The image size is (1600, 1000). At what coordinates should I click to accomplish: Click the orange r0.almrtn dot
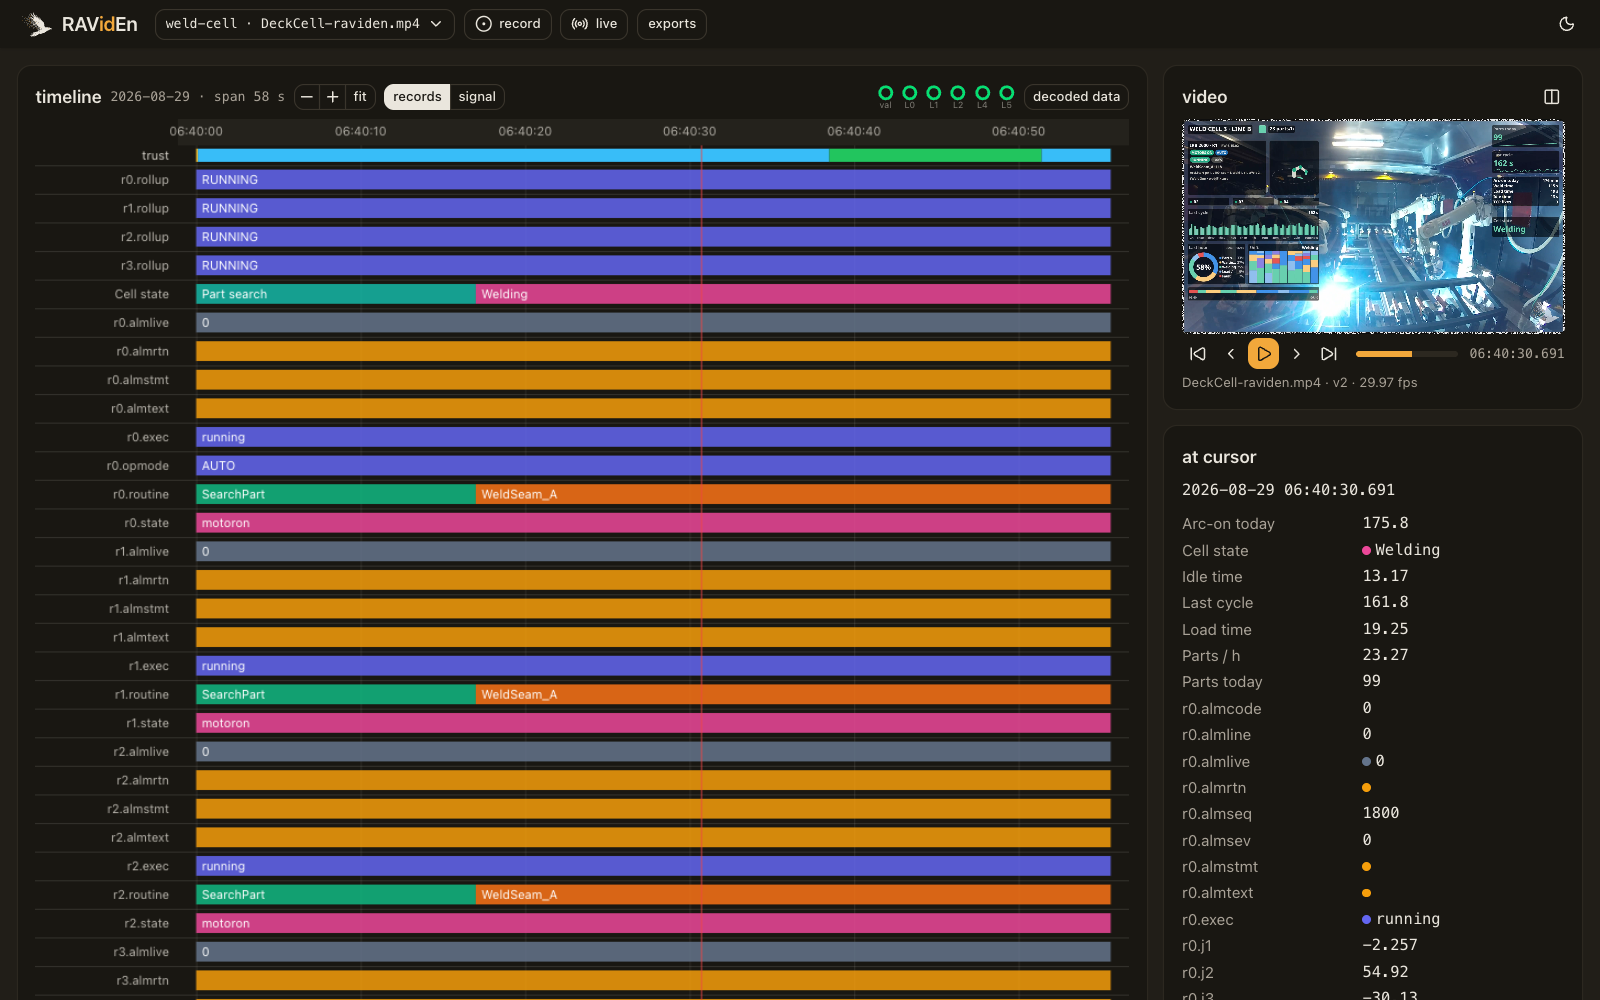click(1367, 788)
